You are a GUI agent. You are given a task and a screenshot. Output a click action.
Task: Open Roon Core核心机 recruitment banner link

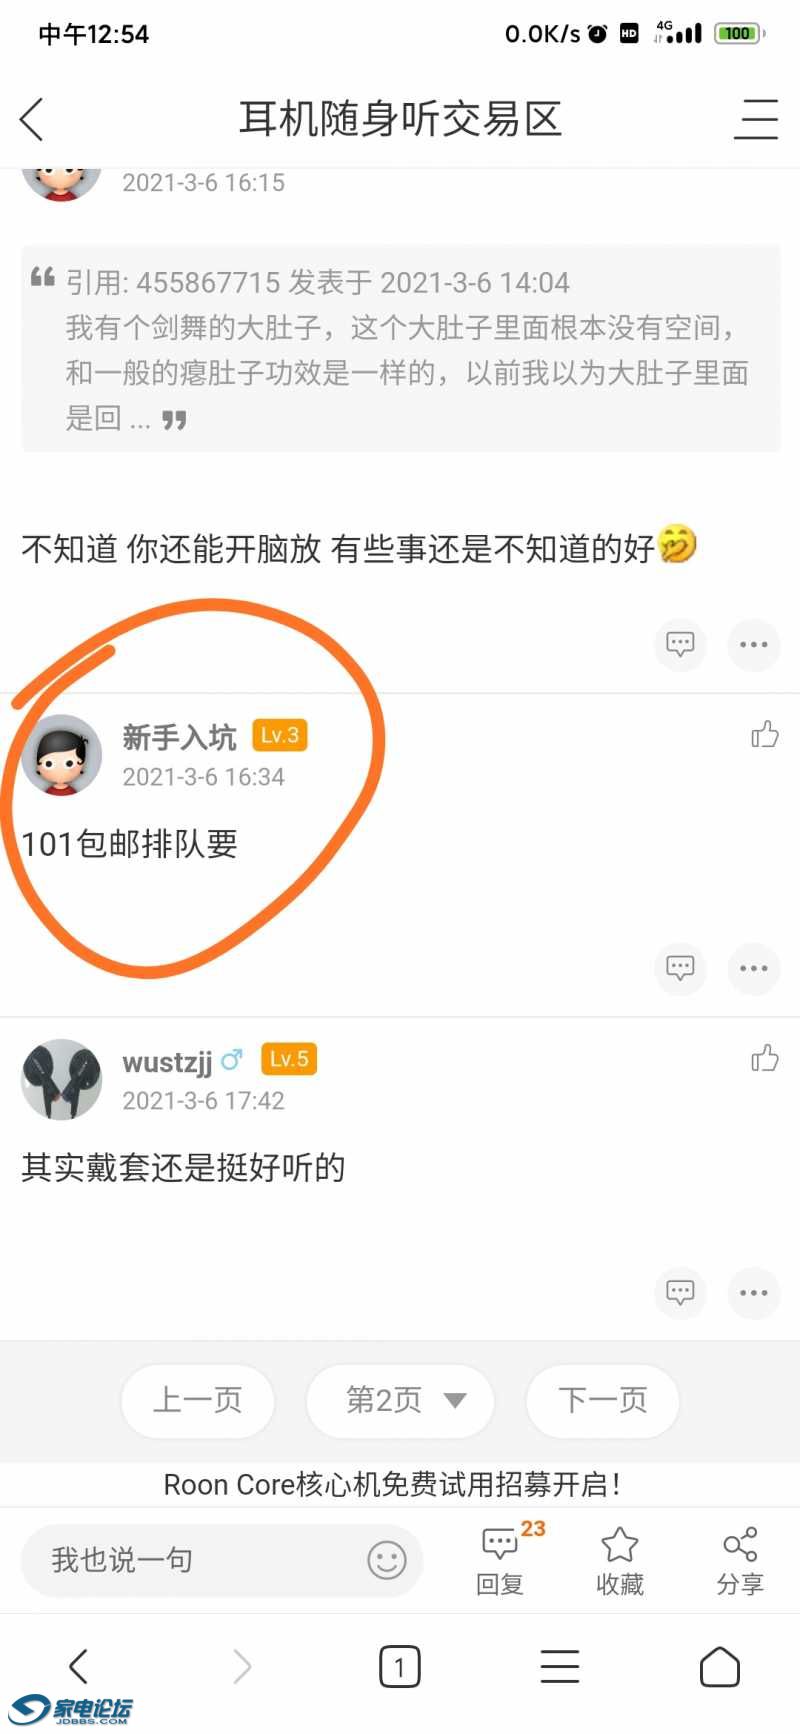(392, 1485)
